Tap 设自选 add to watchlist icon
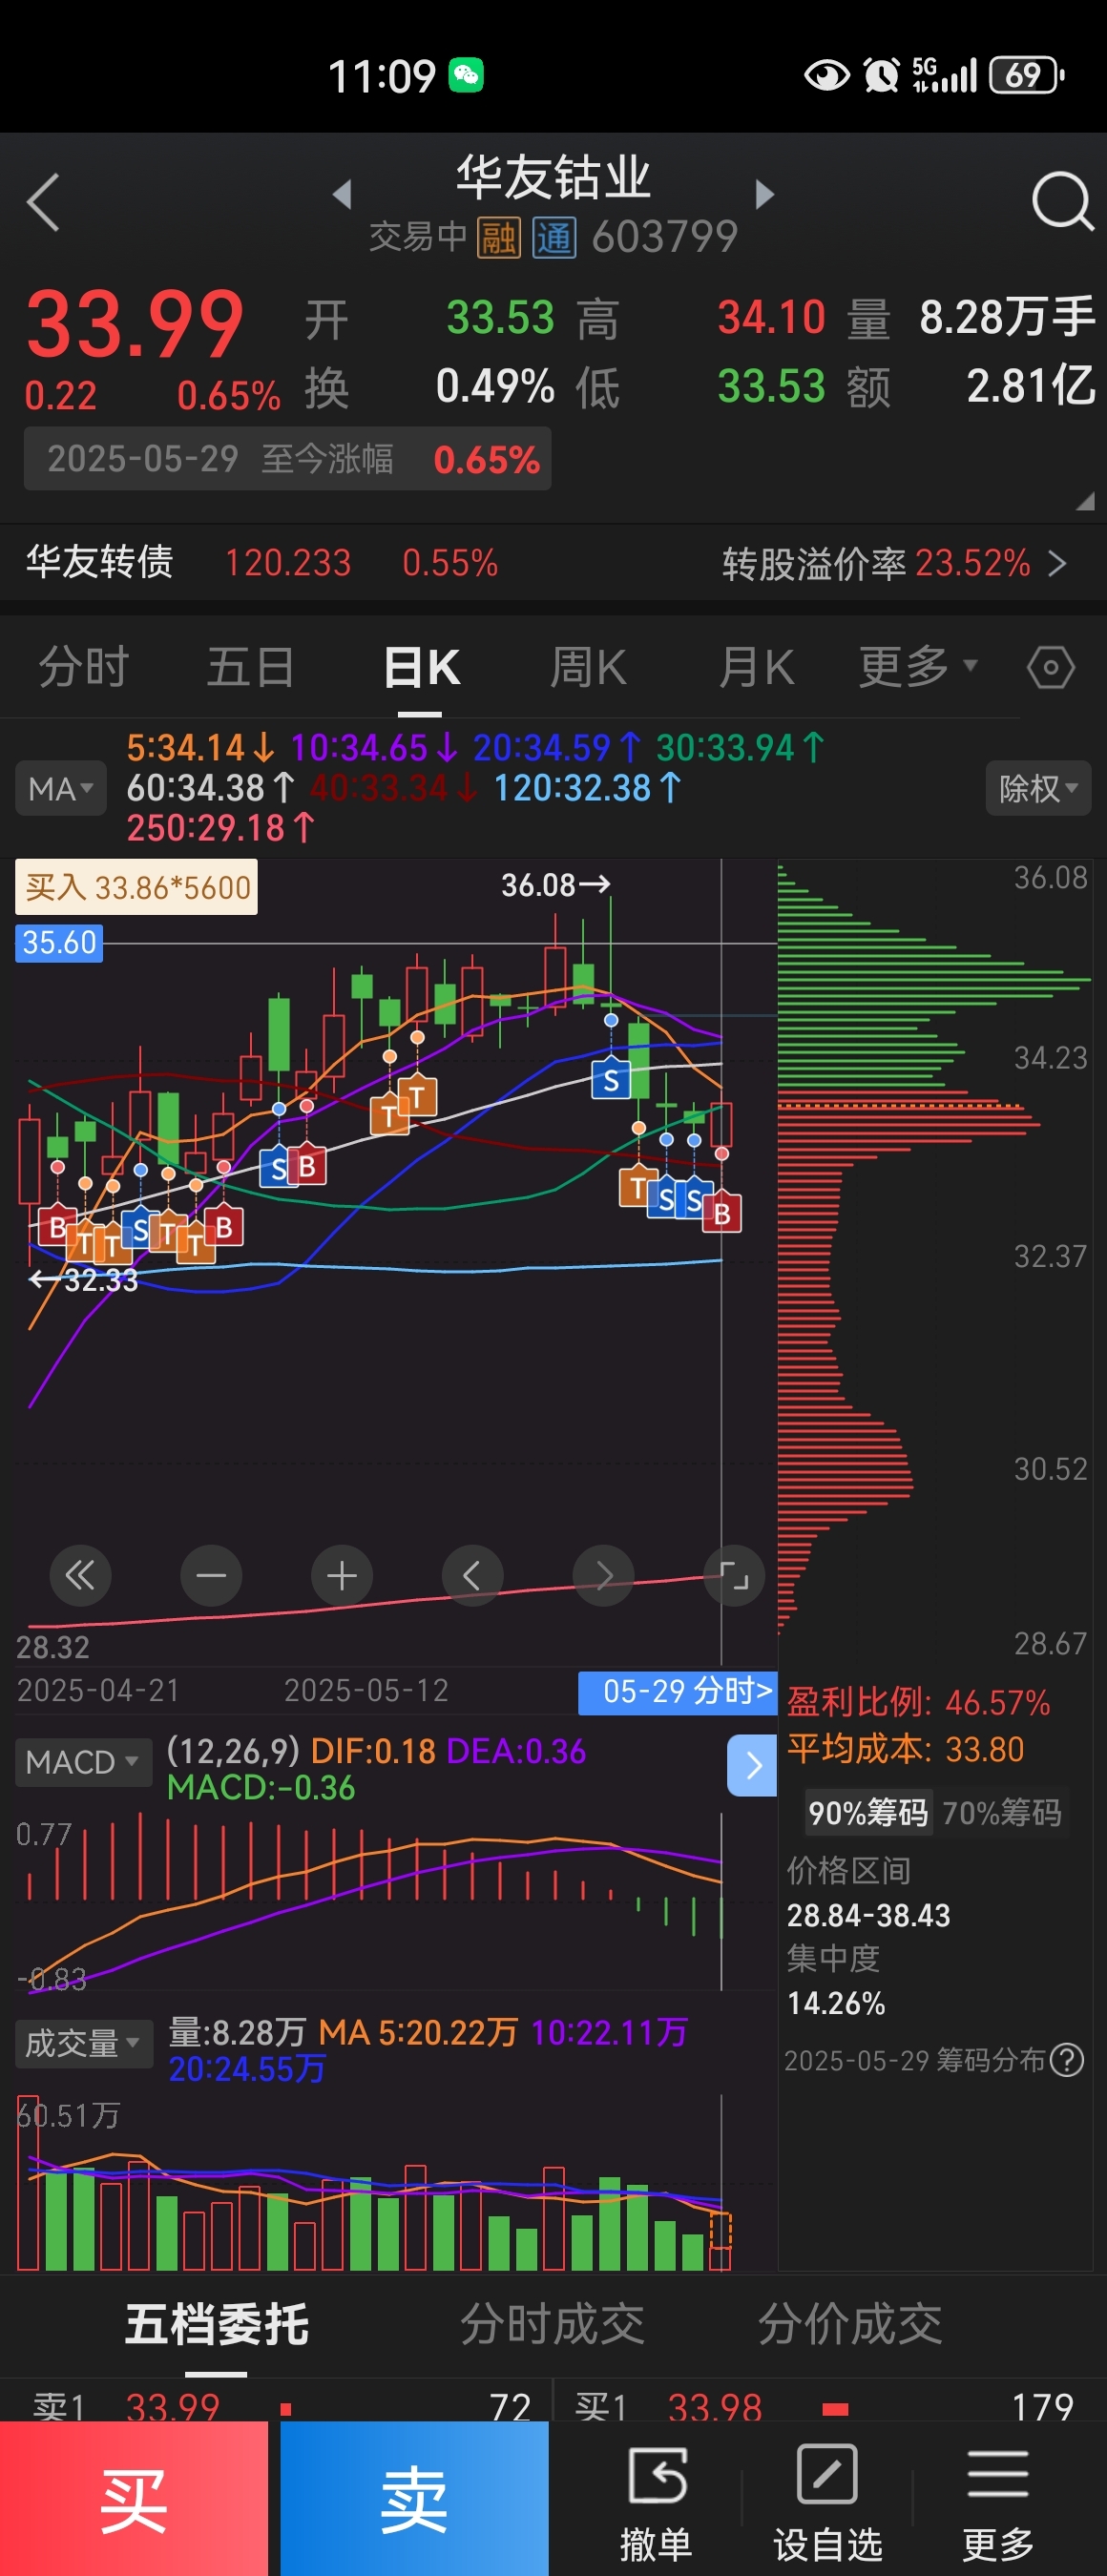 827,2502
